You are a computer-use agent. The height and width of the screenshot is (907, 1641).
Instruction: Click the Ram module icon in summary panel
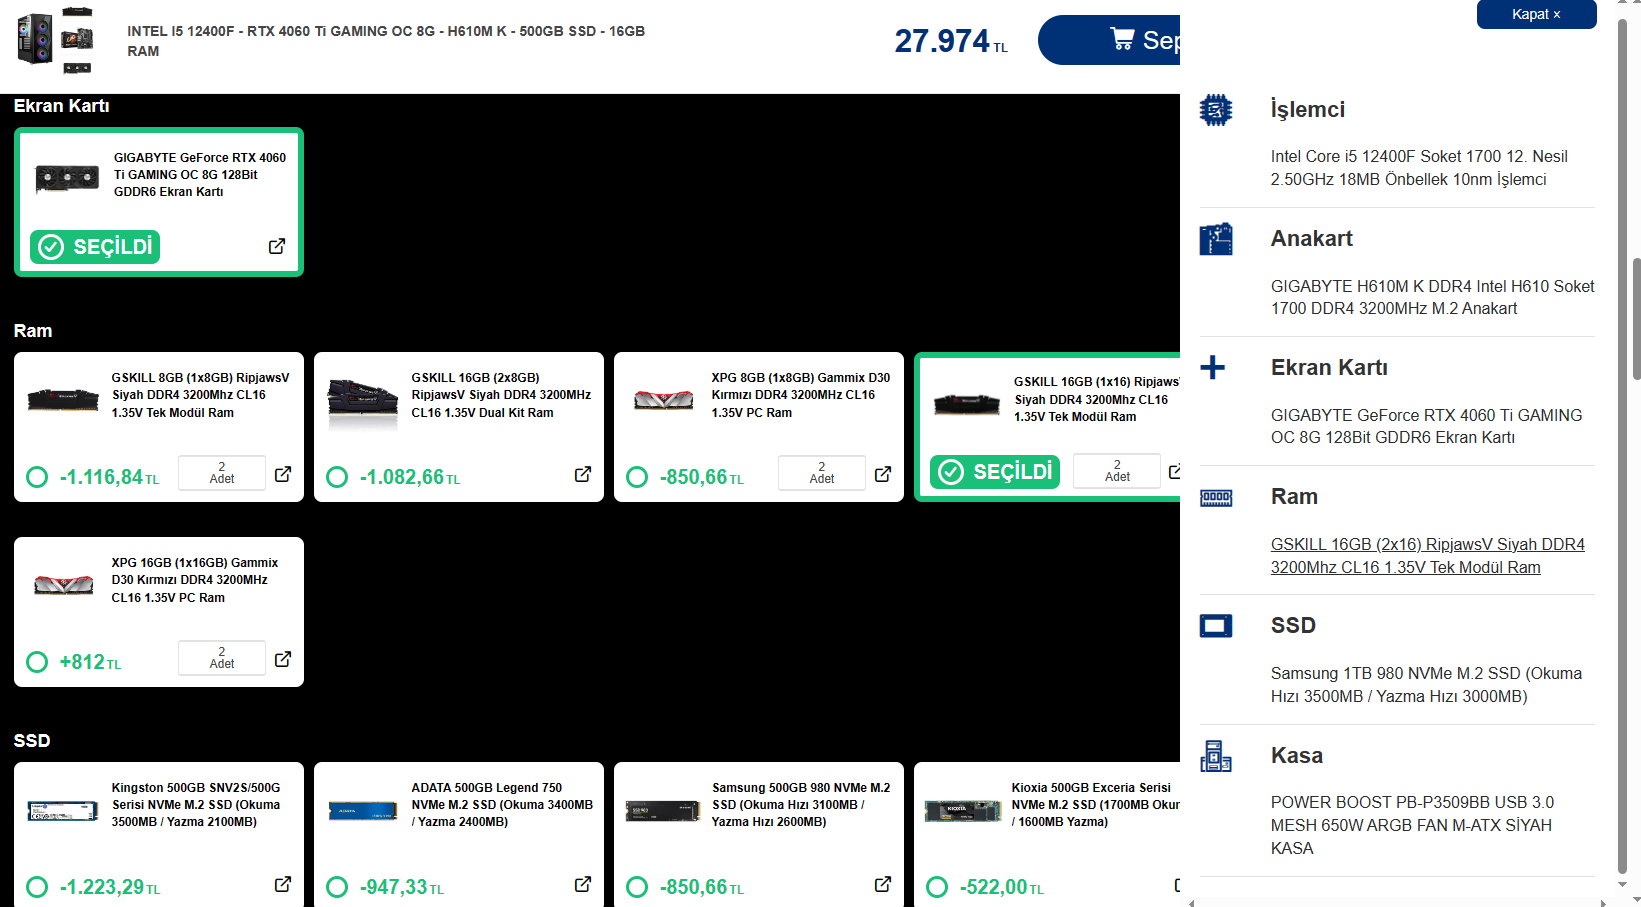1216,497
